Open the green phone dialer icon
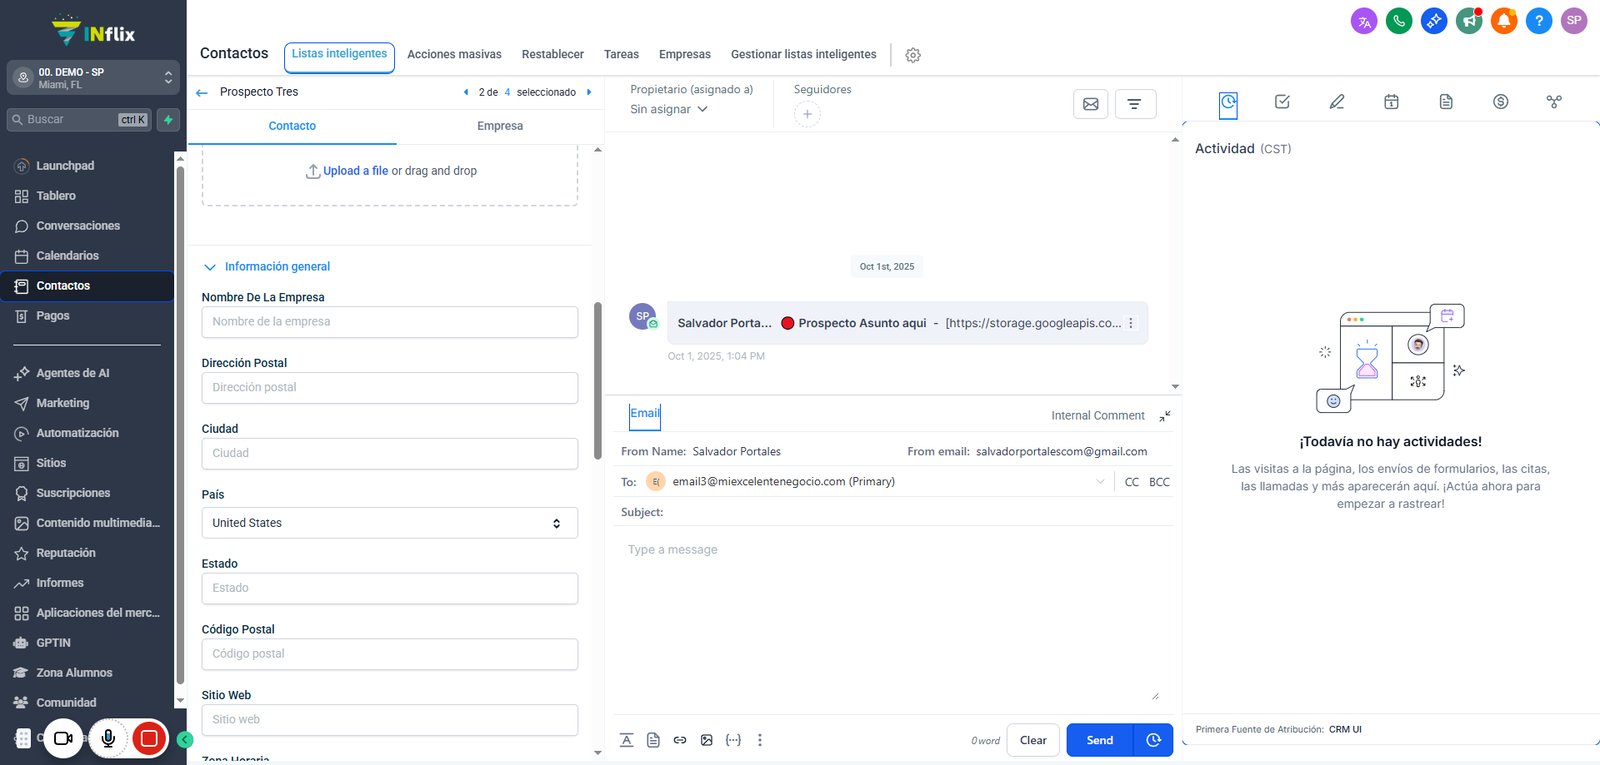 (1399, 21)
